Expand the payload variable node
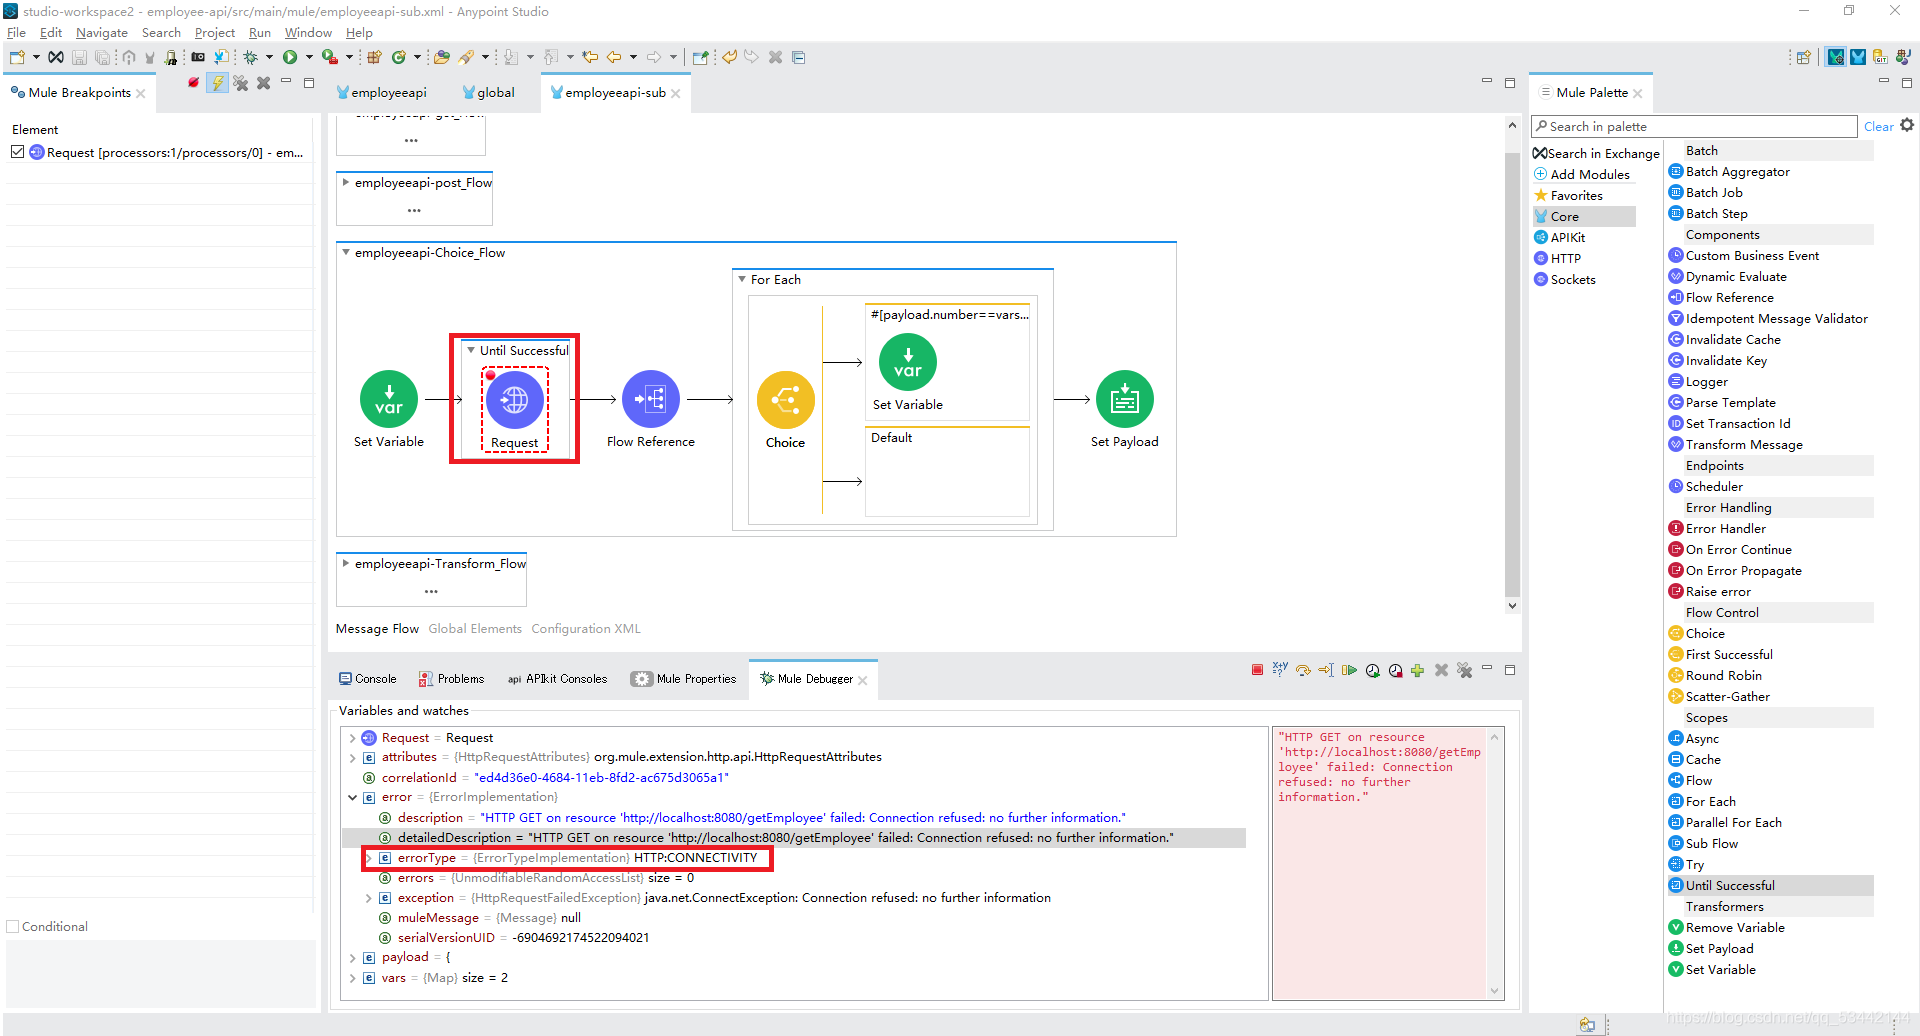This screenshot has height=1036, width=1920. (x=353, y=957)
